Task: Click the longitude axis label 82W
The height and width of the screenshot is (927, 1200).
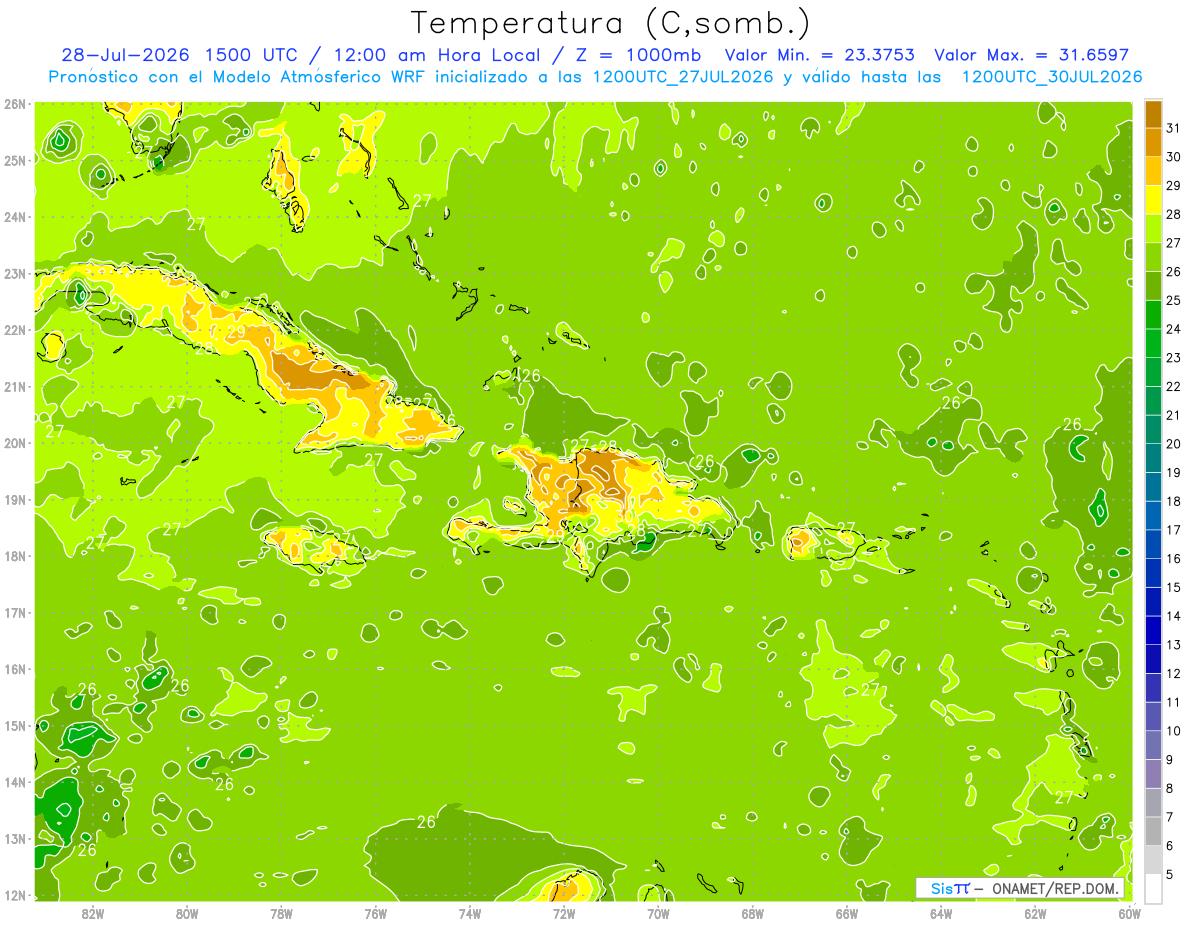Action: coord(92,914)
